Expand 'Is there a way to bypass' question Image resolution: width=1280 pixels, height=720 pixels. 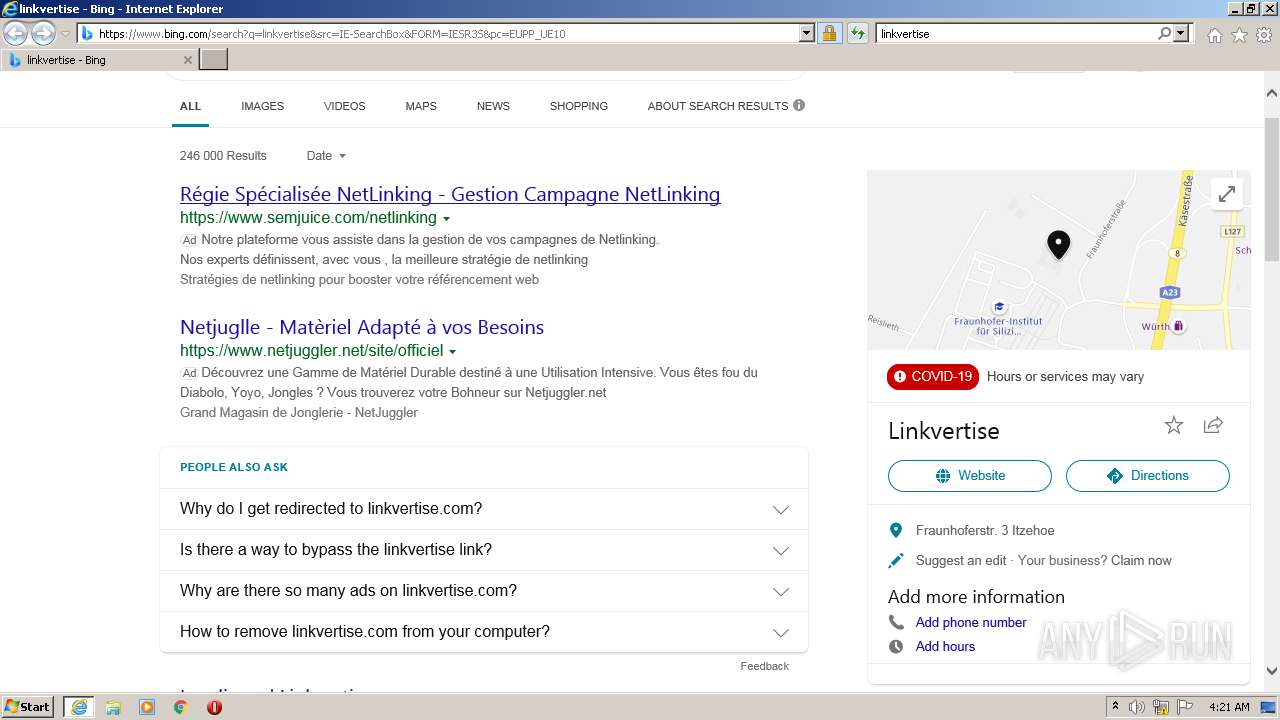point(484,550)
